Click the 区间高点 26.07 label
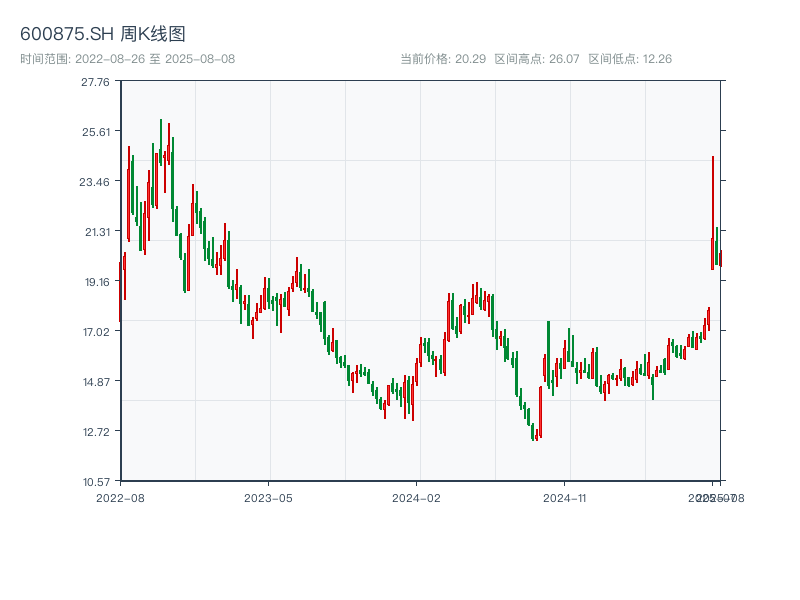This screenshot has width=800, height=600. click(537, 59)
